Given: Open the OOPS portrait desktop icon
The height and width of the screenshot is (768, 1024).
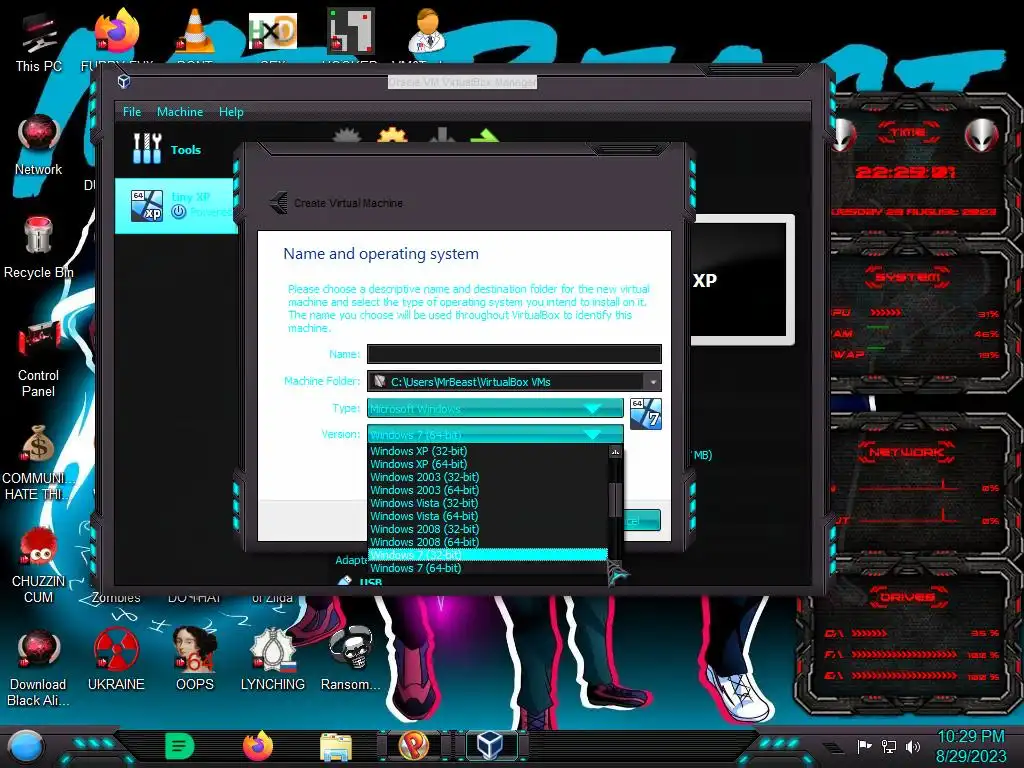Looking at the screenshot, I should click(x=195, y=658).
